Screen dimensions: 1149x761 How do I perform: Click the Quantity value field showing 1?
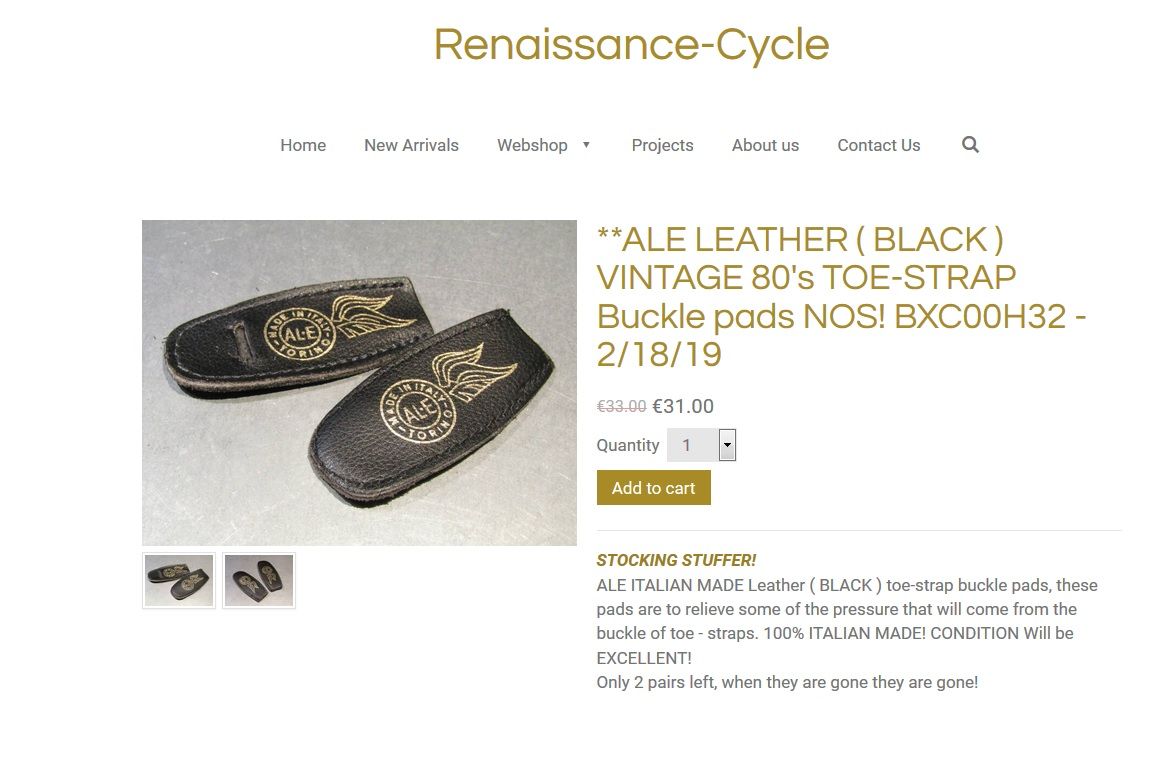692,445
